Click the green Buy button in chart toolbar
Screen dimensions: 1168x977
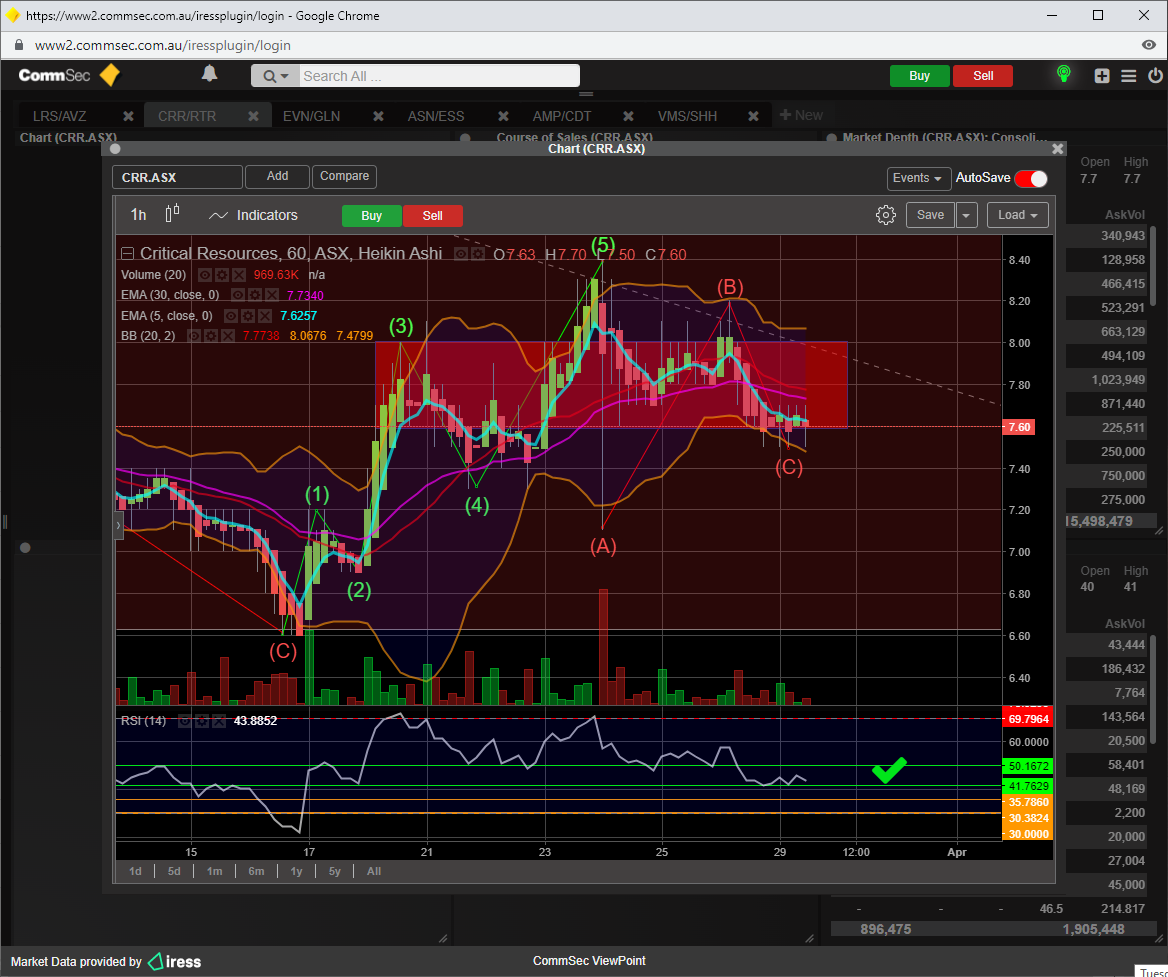371,216
